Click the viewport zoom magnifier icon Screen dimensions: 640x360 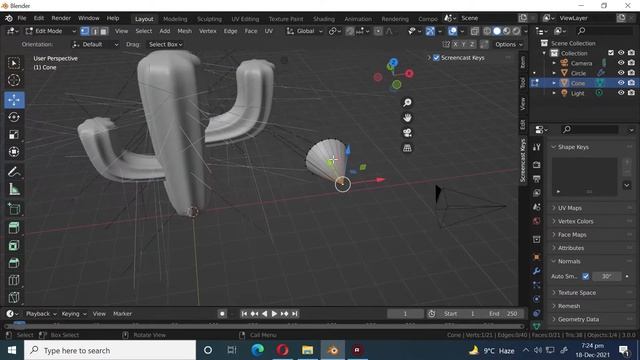tap(407, 102)
